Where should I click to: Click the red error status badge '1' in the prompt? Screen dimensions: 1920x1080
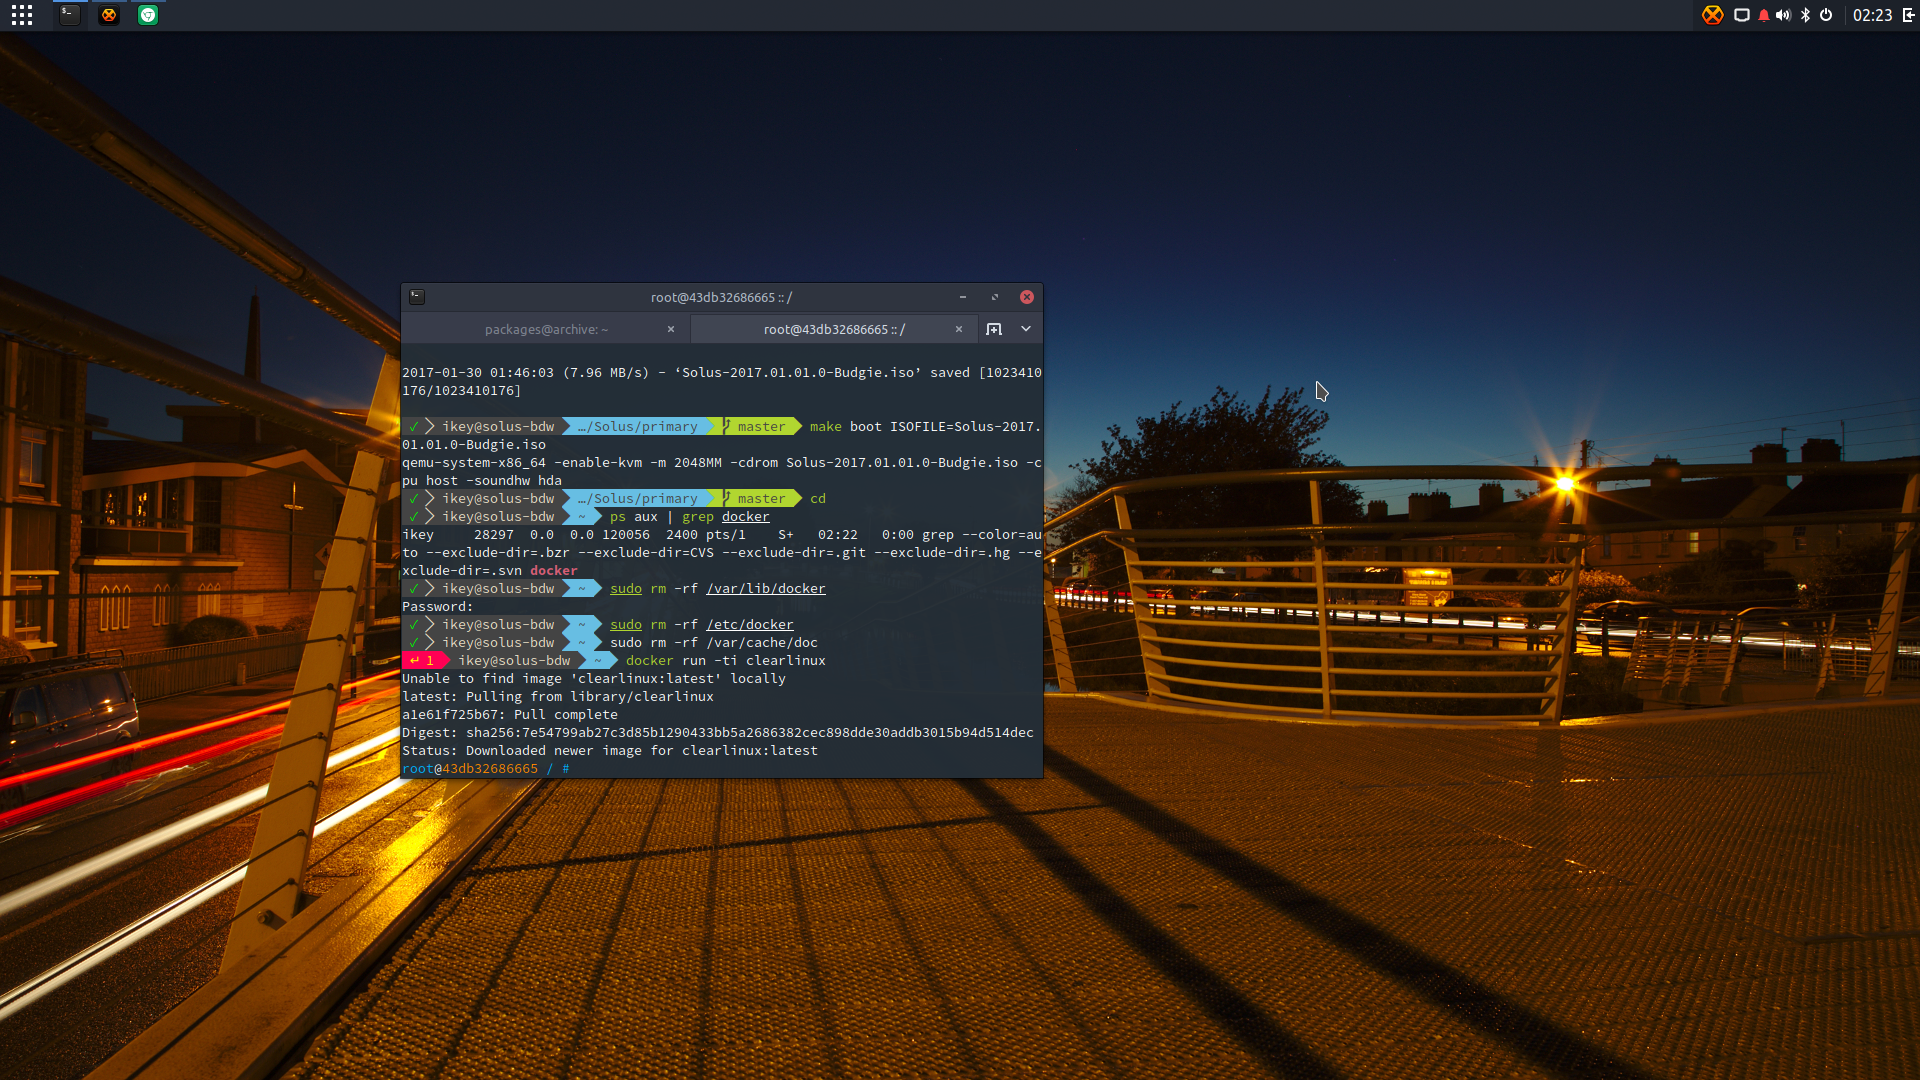click(x=424, y=661)
